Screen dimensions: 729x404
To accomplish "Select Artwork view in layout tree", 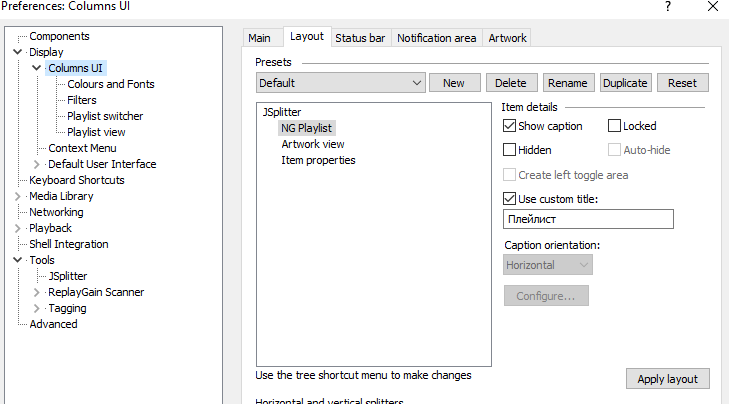I will (x=312, y=144).
